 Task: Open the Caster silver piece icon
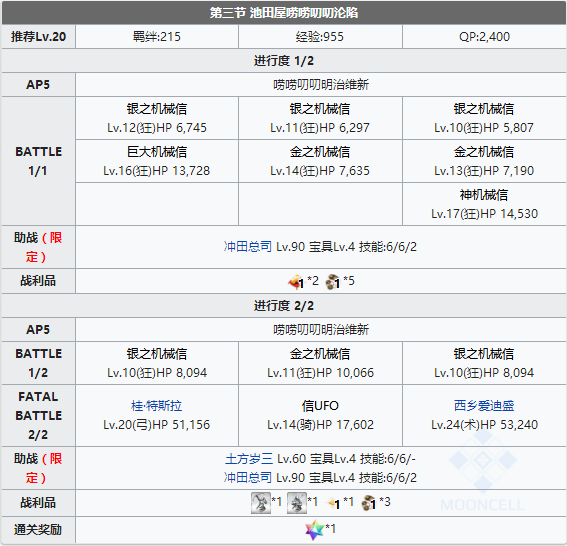[297, 503]
